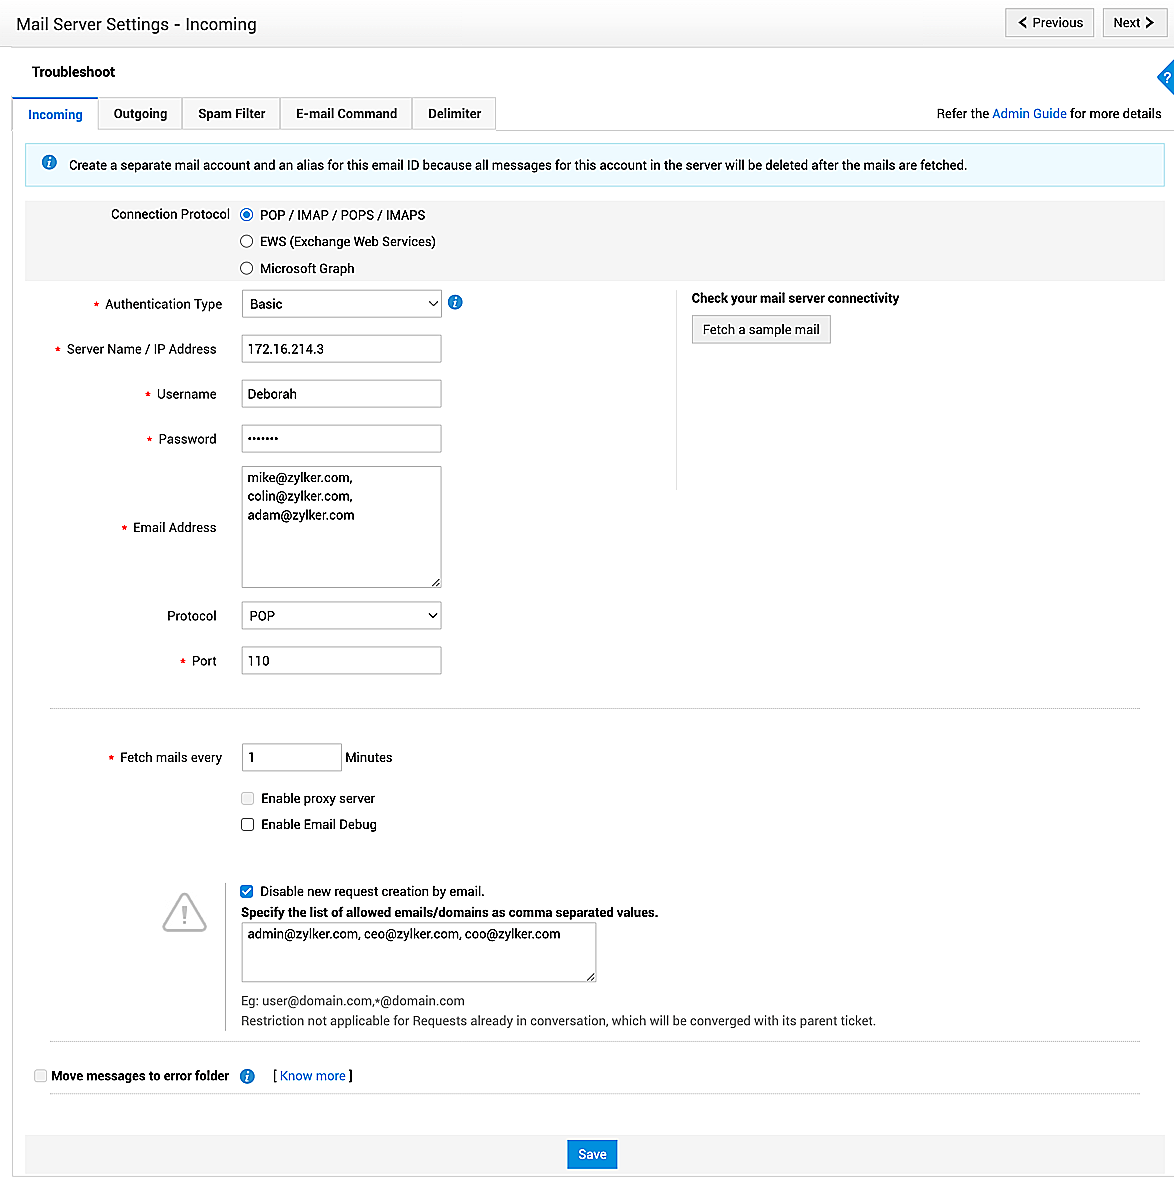Viewport: 1174px width, 1186px height.
Task: Open the Admin Guide link
Action: [x=1029, y=114]
